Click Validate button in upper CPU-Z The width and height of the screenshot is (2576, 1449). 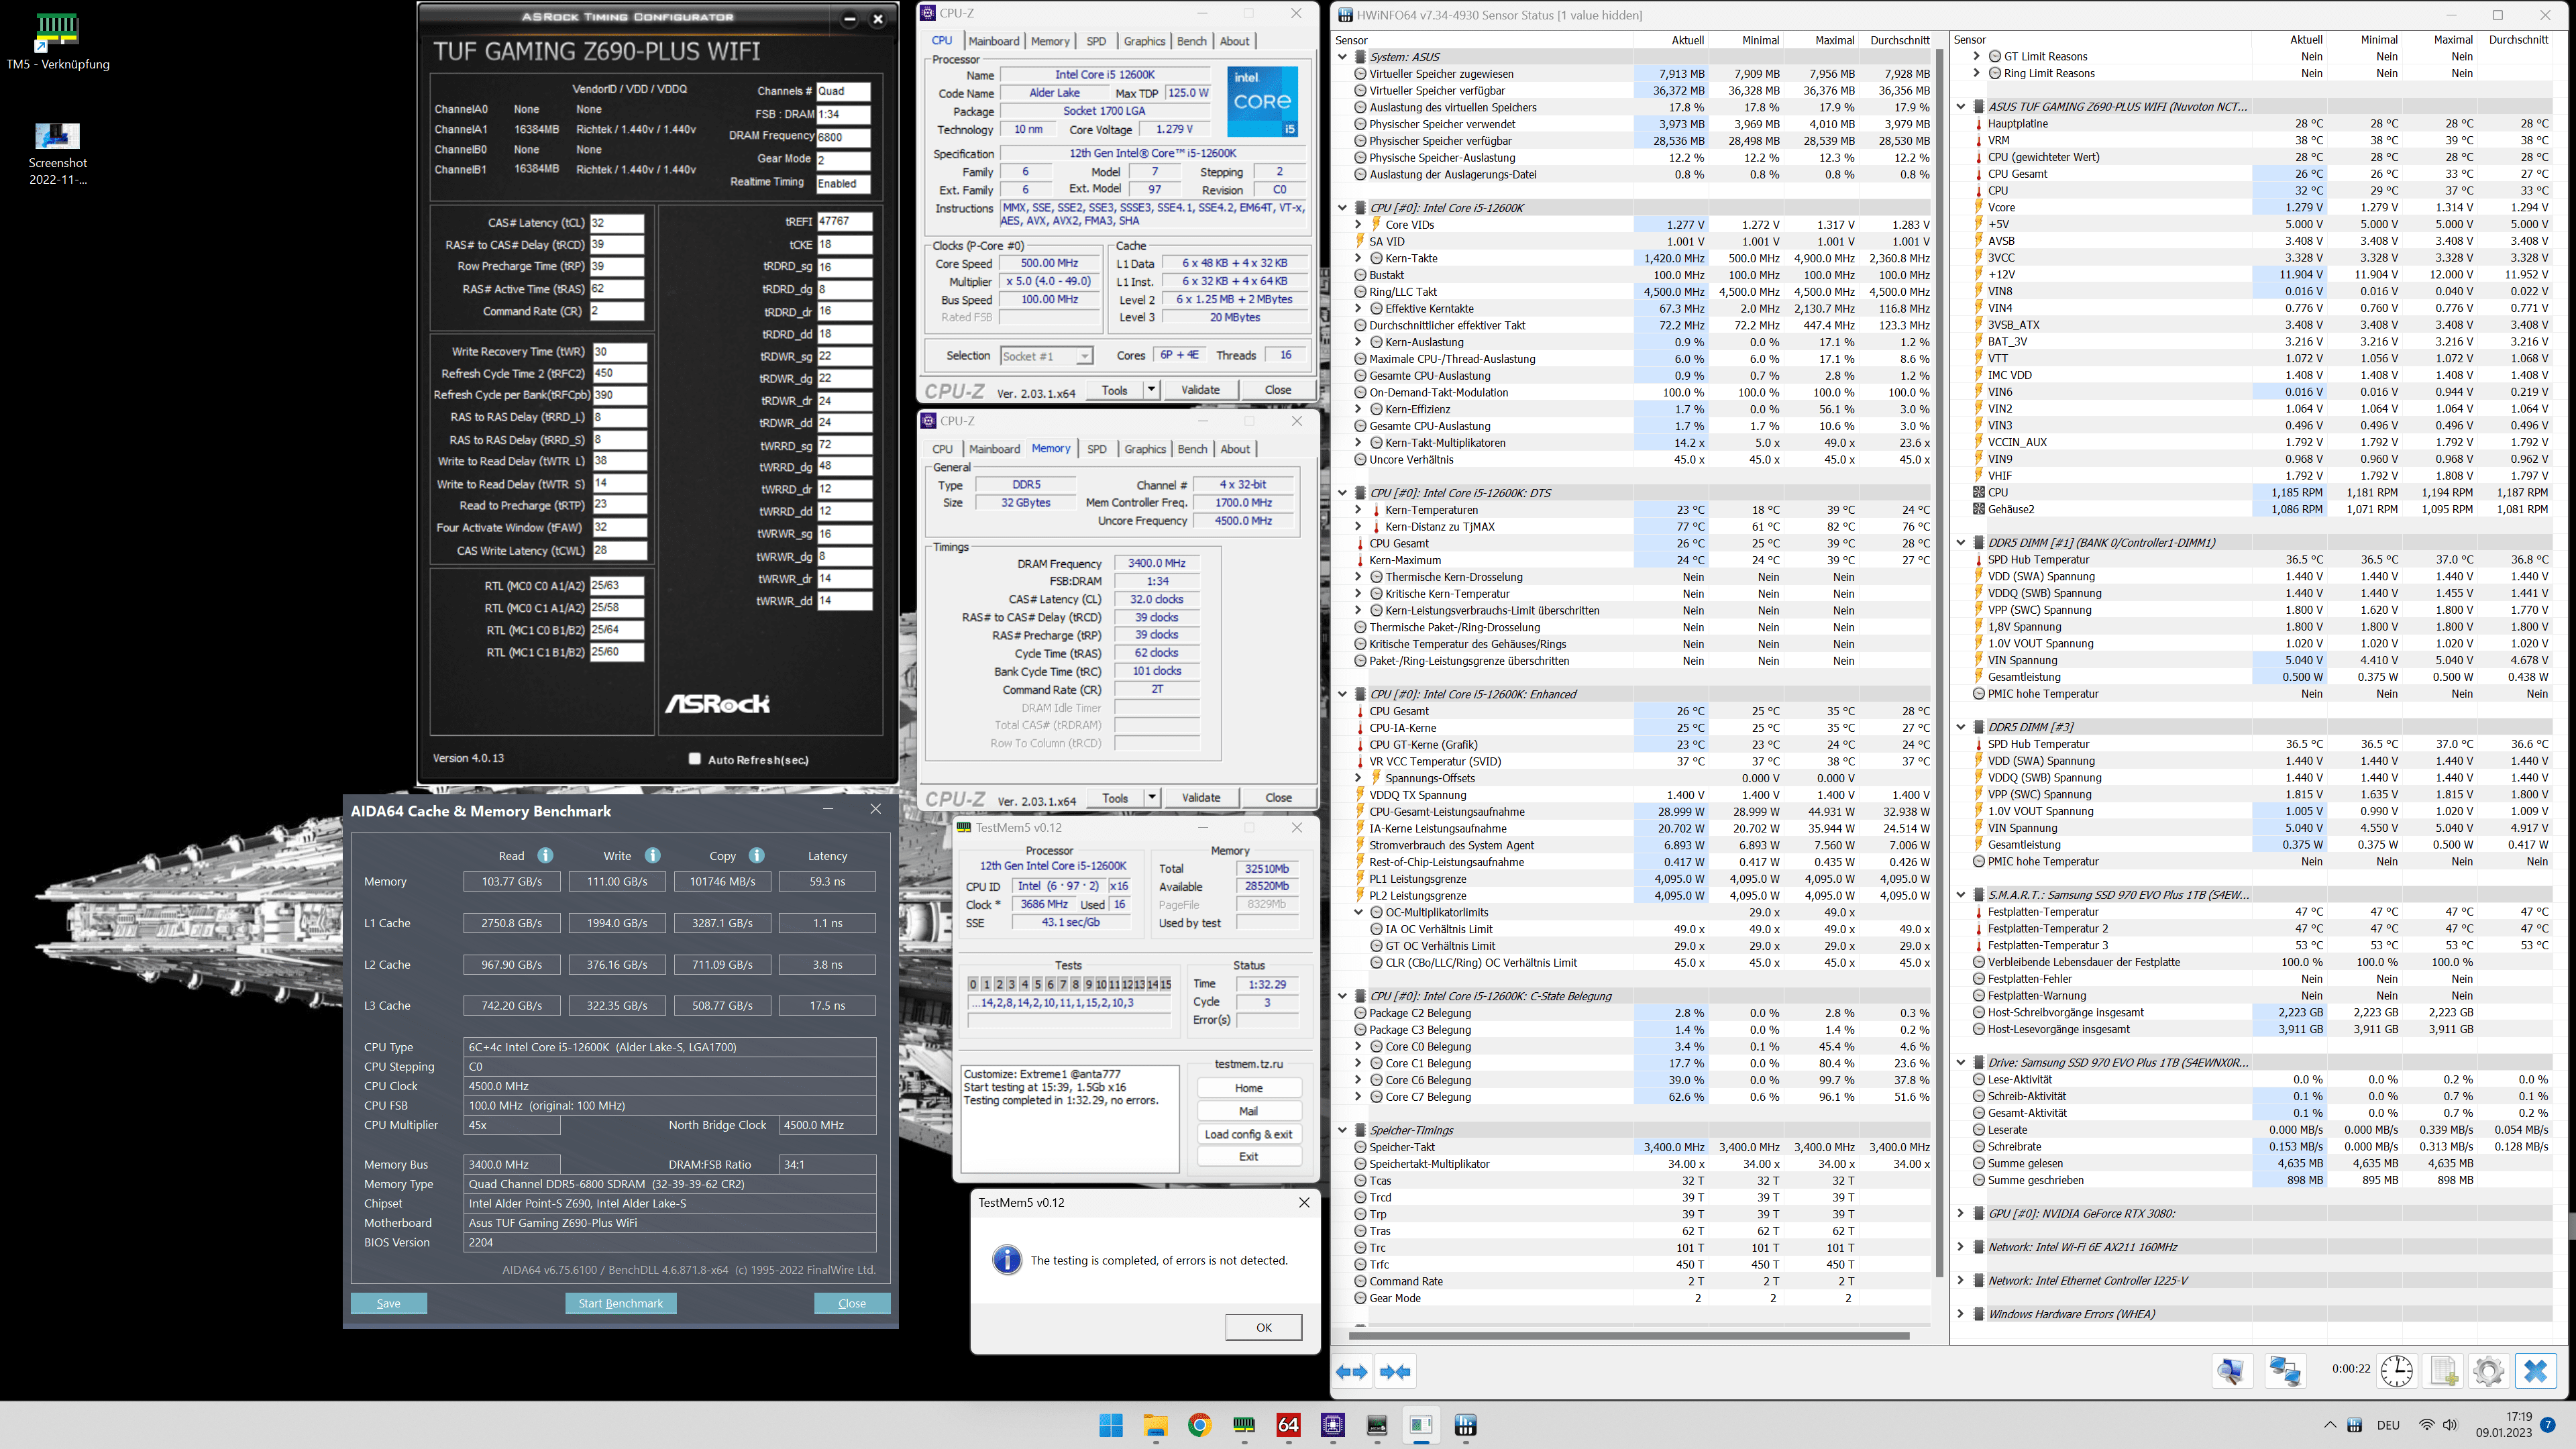coord(1200,390)
